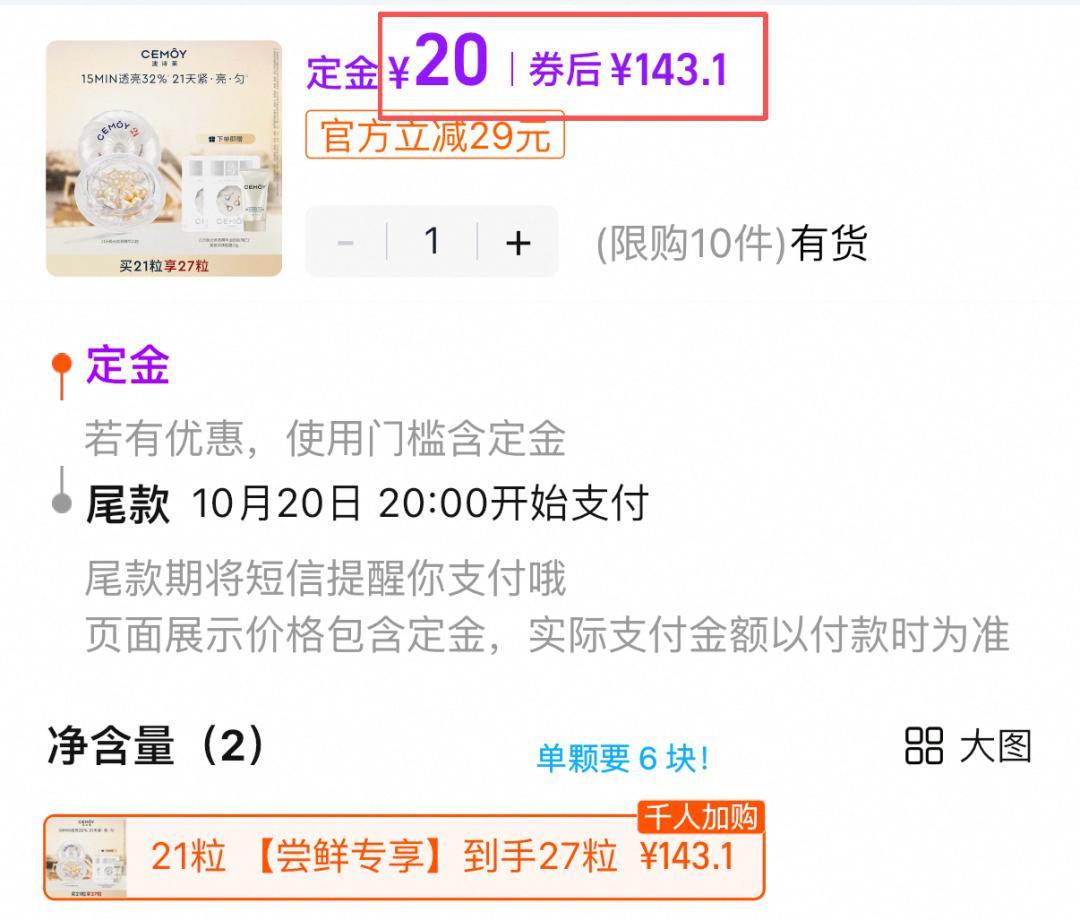
Task: Tap the 定金 label beside the price
Action: (x=343, y=73)
